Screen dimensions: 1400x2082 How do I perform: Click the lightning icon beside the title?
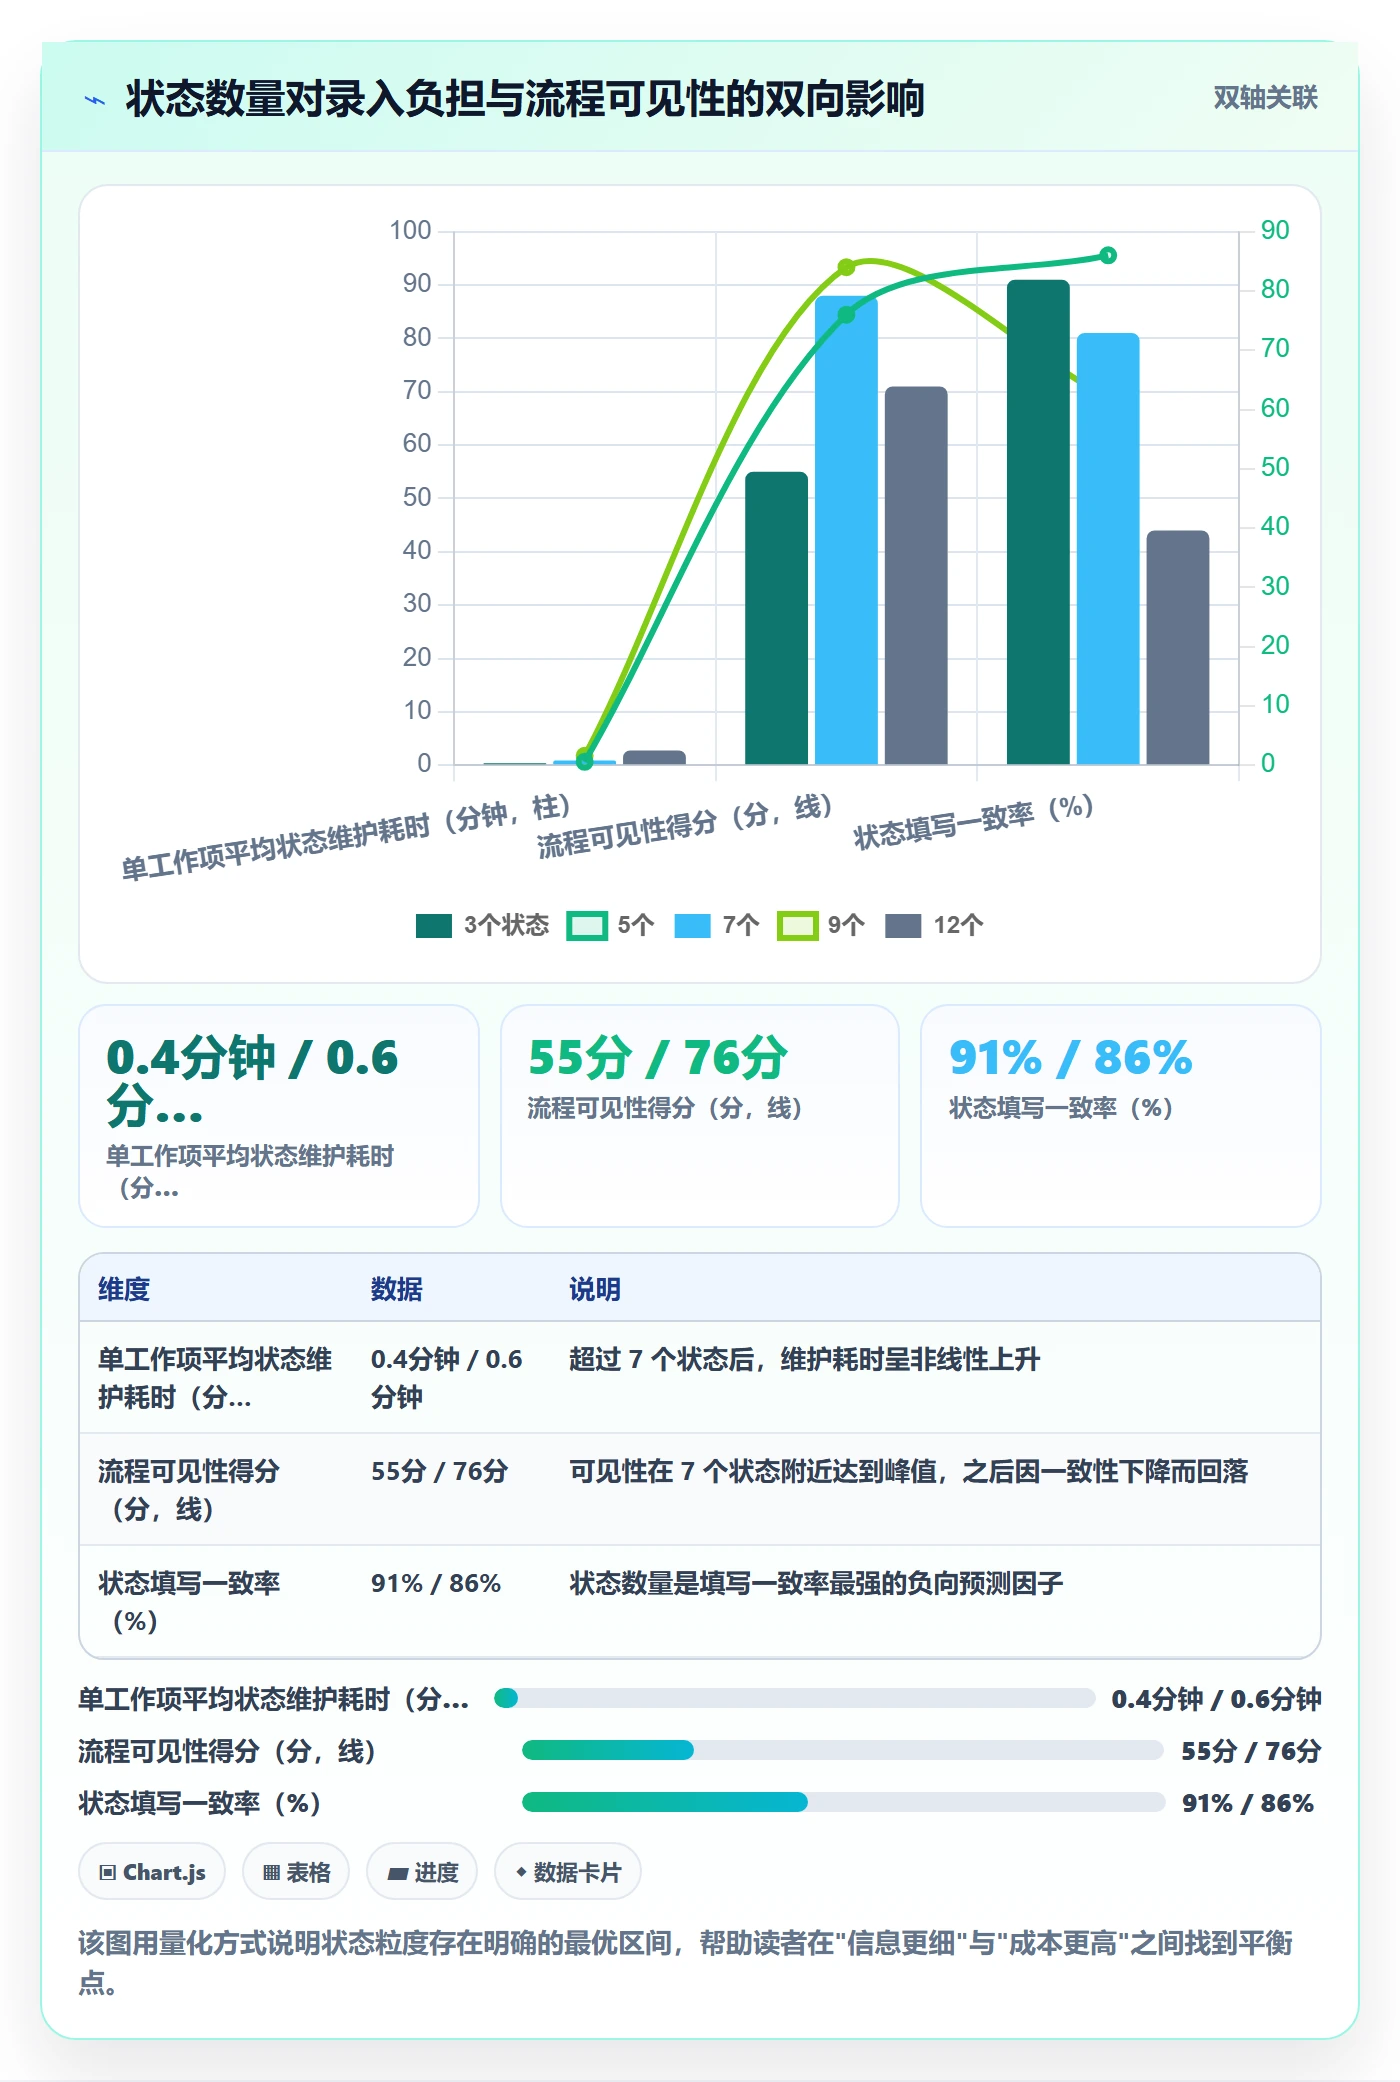(95, 99)
